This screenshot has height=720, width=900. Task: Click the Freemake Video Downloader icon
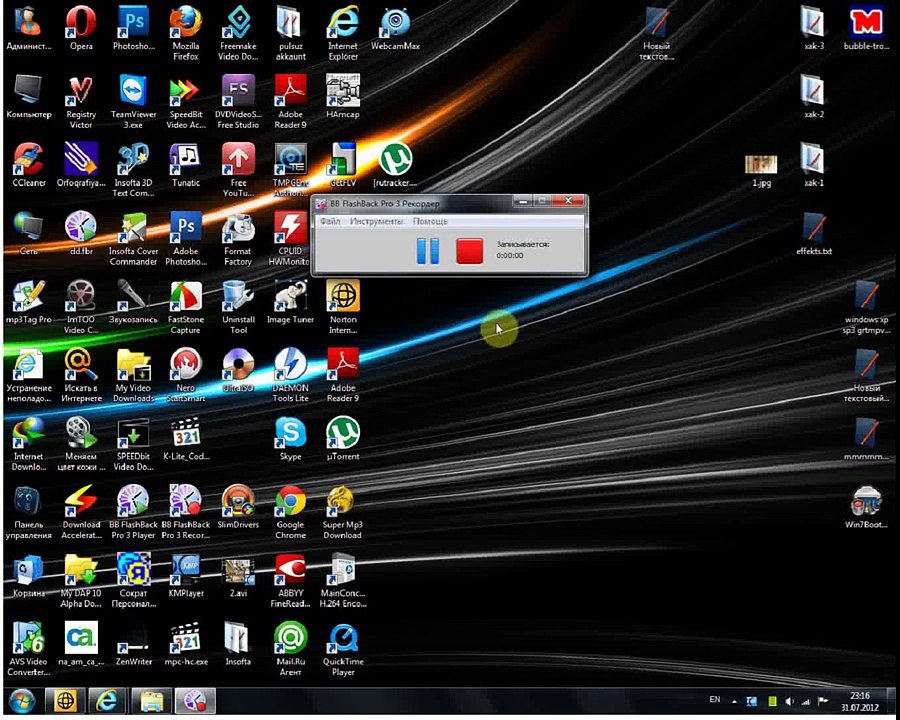pos(238,33)
